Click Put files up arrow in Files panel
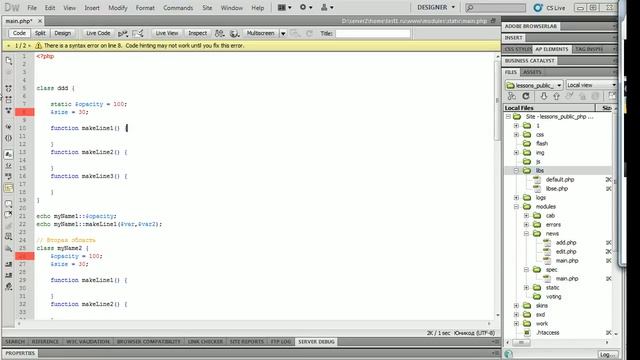The image size is (640, 360). (x=556, y=96)
